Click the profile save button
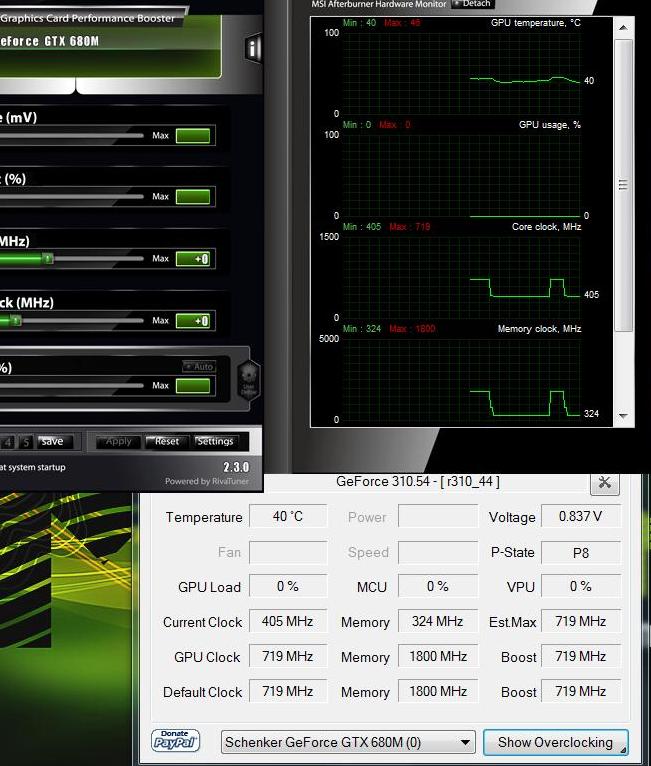Screen dimensions: 651x766 click(54, 442)
